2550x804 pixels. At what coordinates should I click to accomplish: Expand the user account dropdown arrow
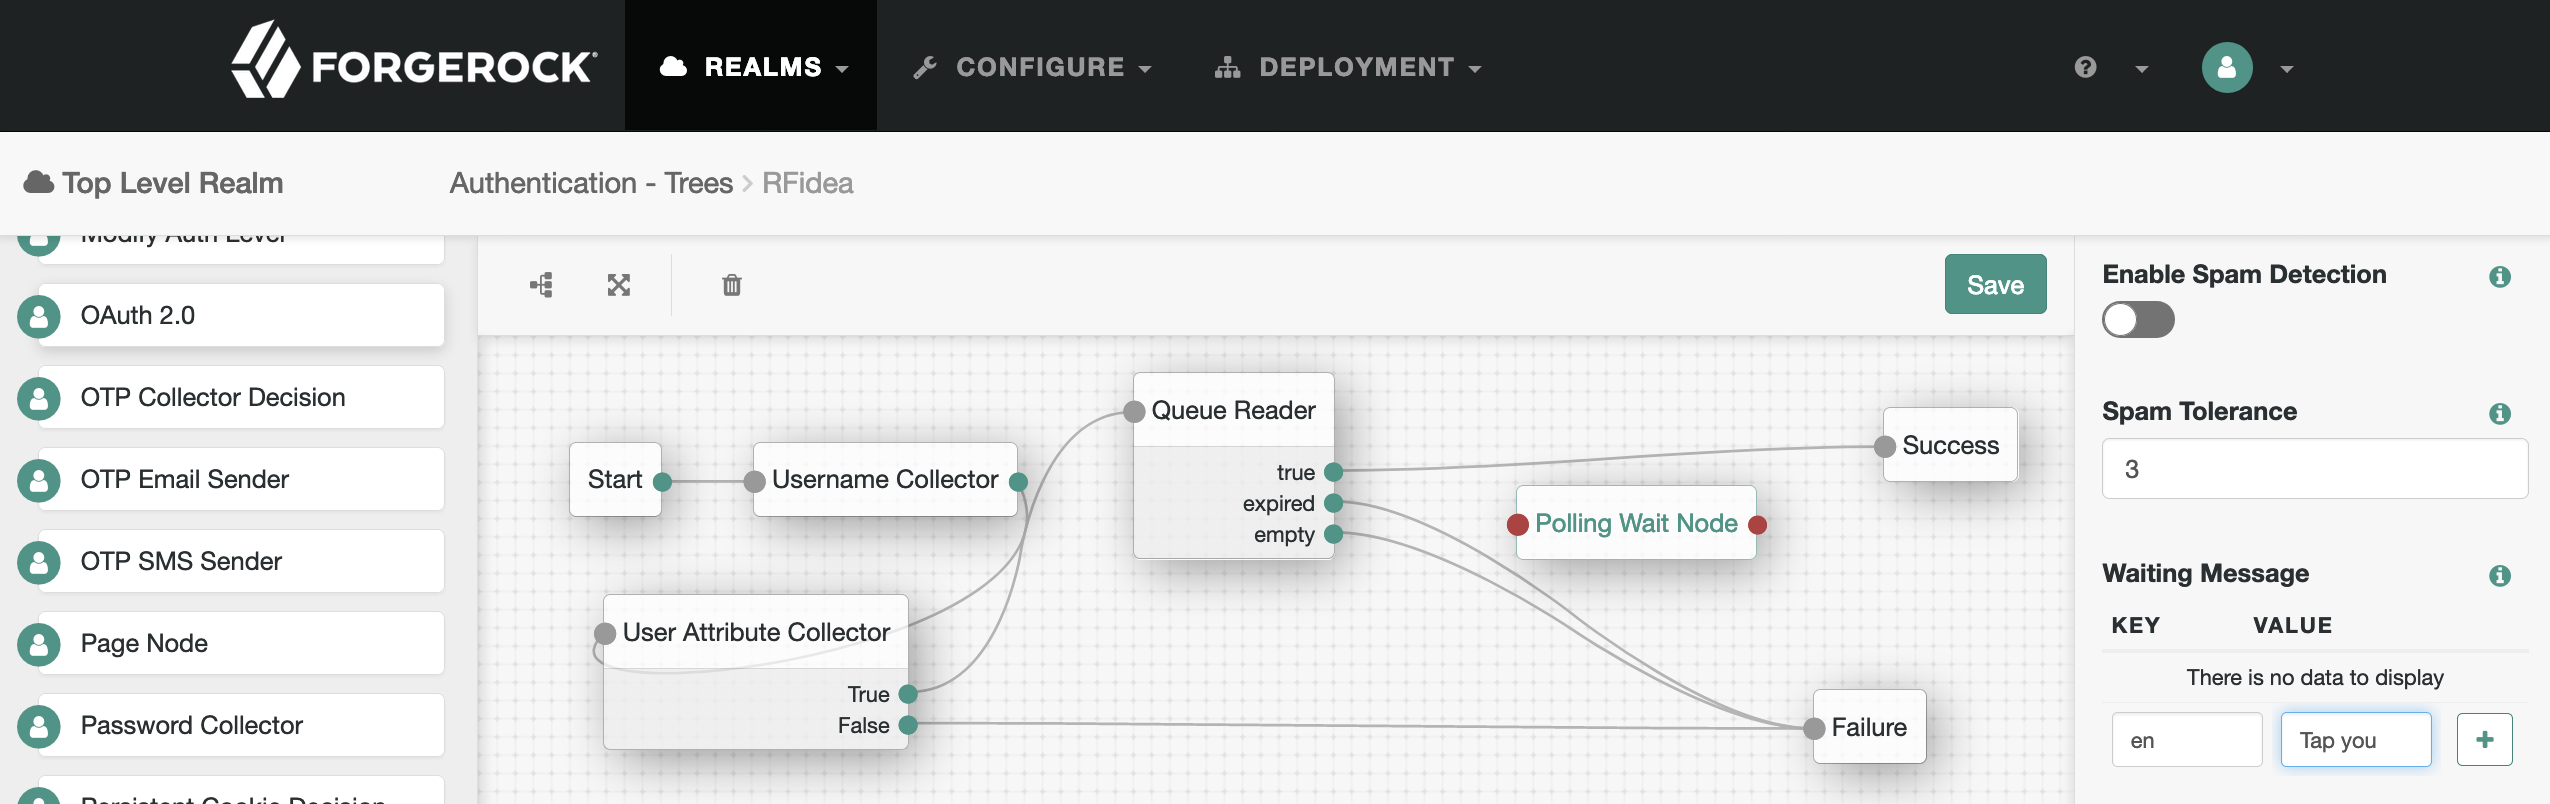[x=2287, y=69]
